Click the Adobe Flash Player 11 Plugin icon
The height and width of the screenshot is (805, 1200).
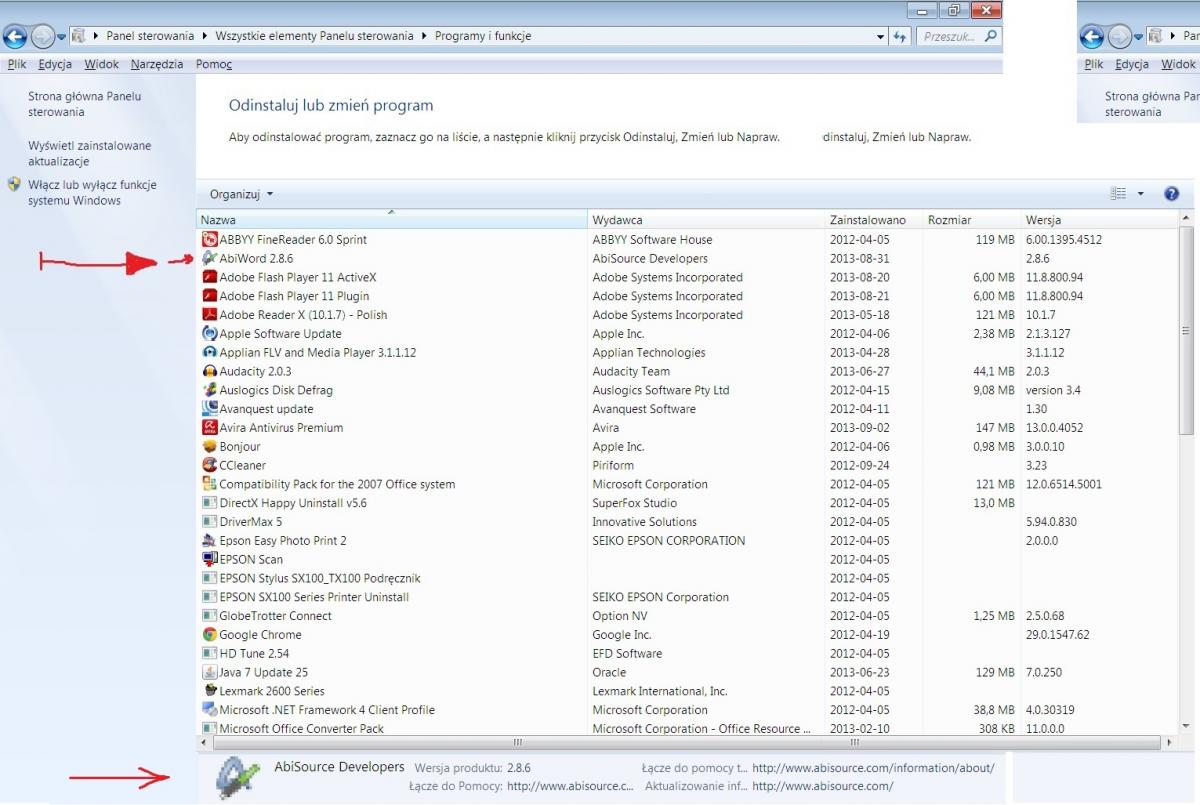pos(209,296)
